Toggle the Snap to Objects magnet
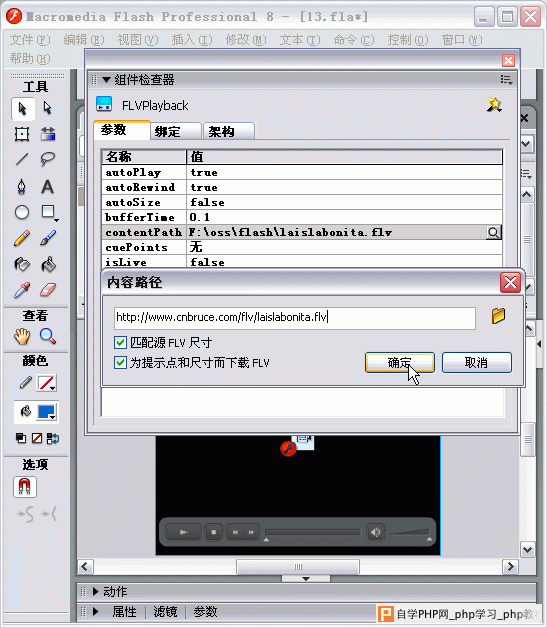This screenshot has height=628, width=547. click(25, 487)
